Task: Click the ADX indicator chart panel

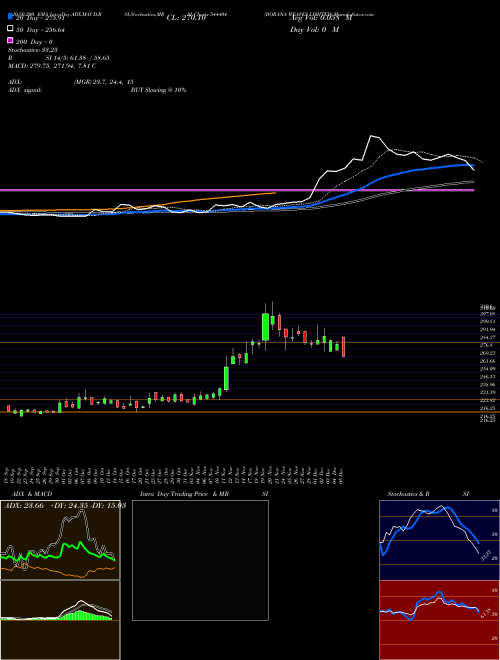Action: pyautogui.click(x=60, y=540)
